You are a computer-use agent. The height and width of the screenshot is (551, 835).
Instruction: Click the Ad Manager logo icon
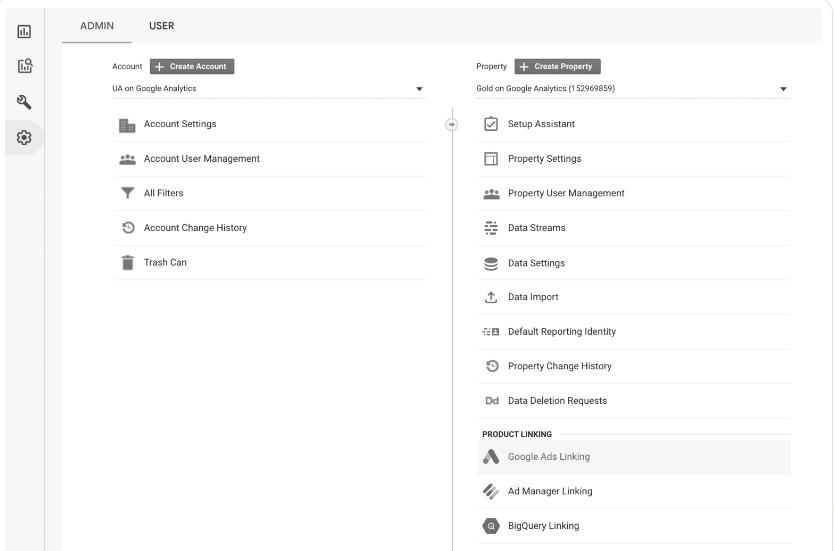click(491, 491)
